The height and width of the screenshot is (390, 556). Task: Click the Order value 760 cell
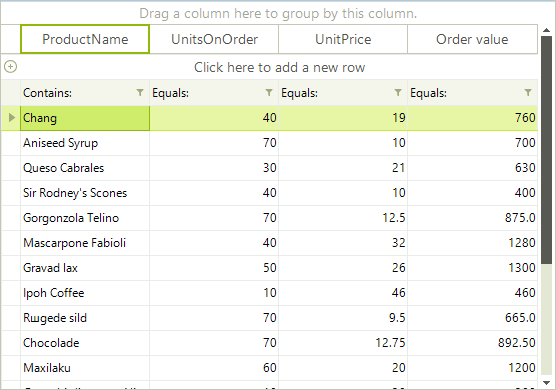(473, 118)
